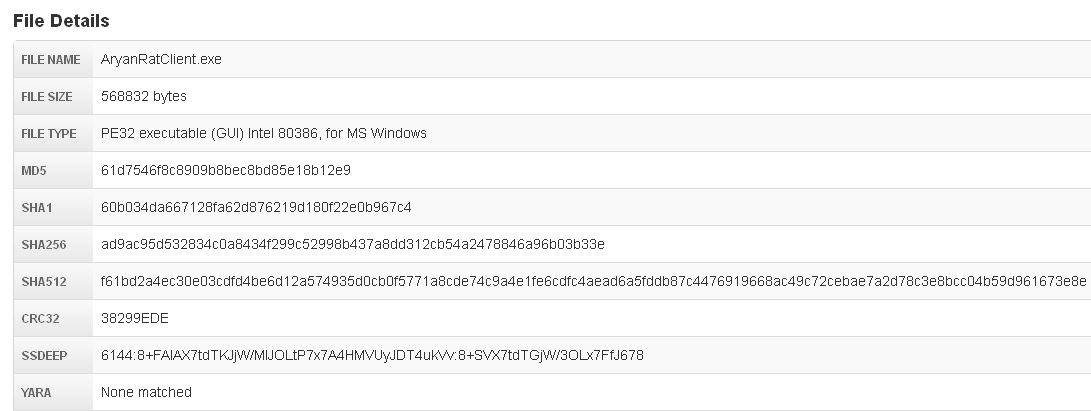
Task: Click the FILE SIZE label cell
Action: (x=49, y=97)
